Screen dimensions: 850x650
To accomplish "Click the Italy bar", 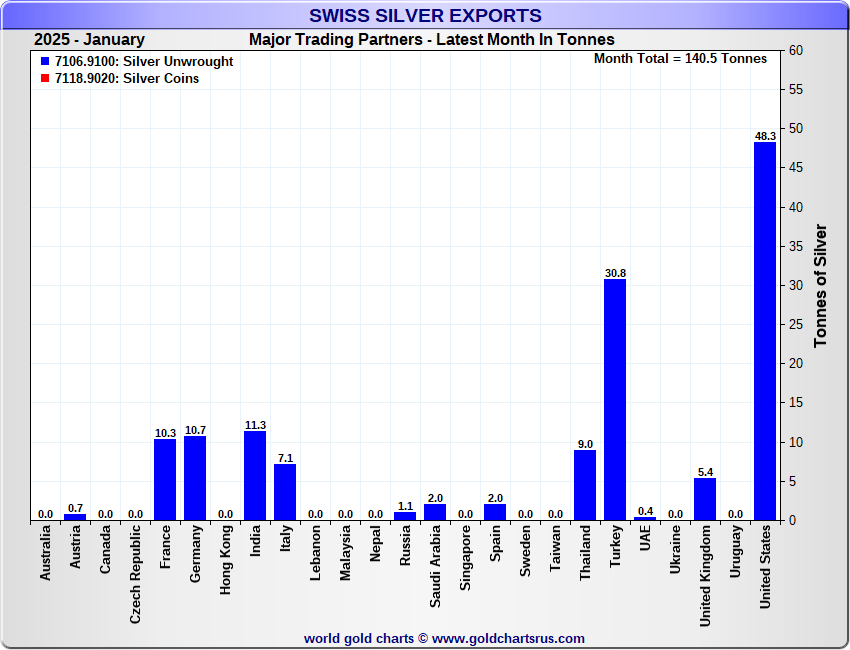I will (x=285, y=492).
